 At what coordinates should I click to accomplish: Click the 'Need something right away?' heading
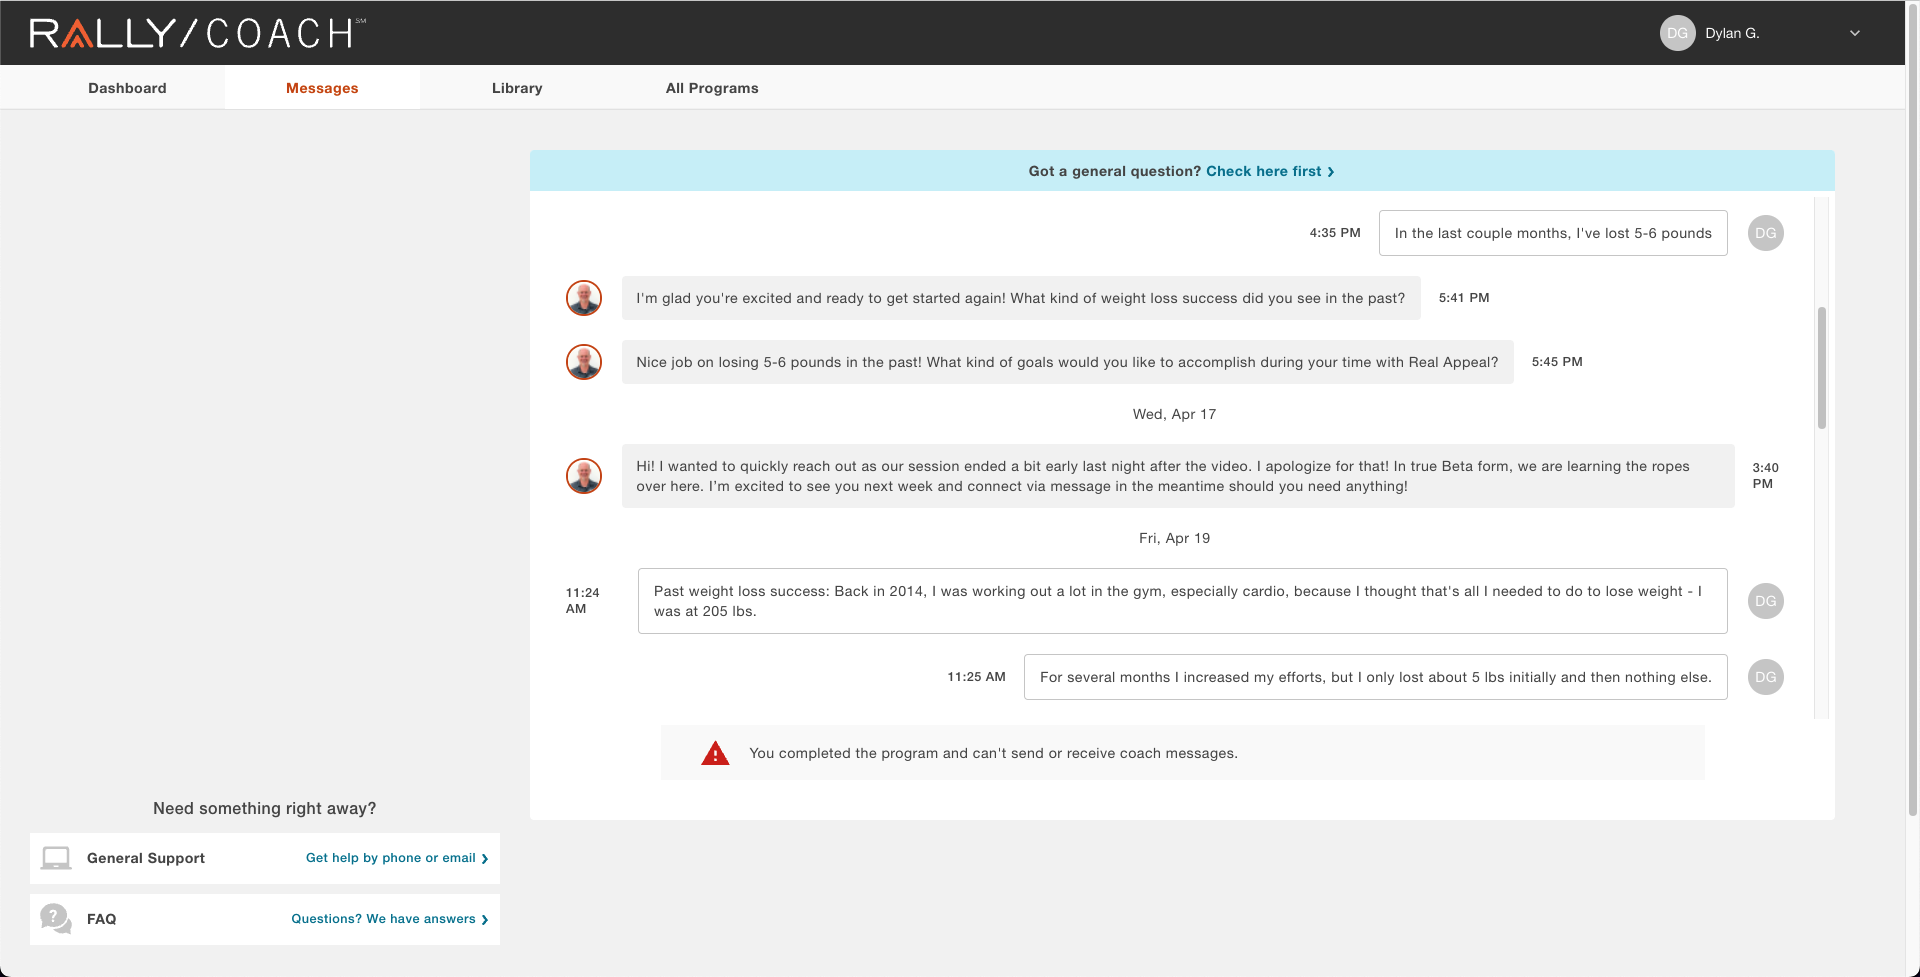click(265, 808)
